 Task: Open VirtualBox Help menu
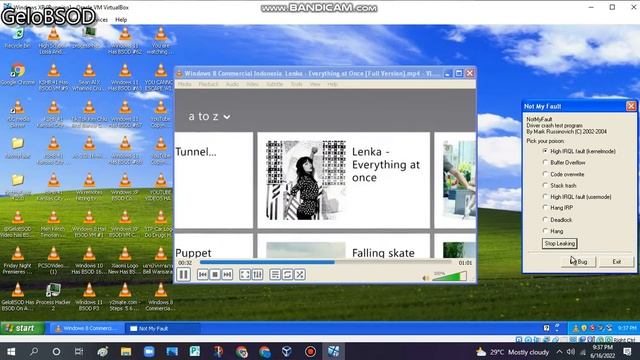(x=121, y=20)
